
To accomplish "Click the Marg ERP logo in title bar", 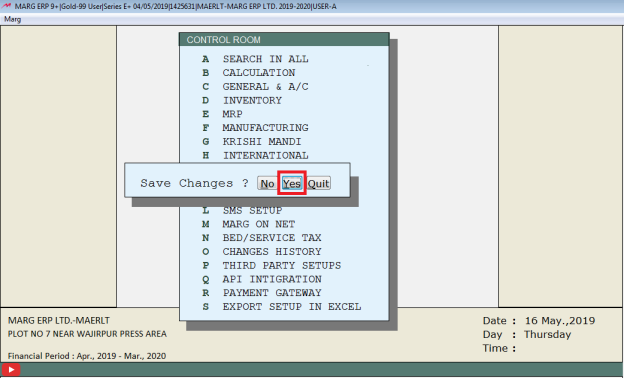I will click(6, 6).
